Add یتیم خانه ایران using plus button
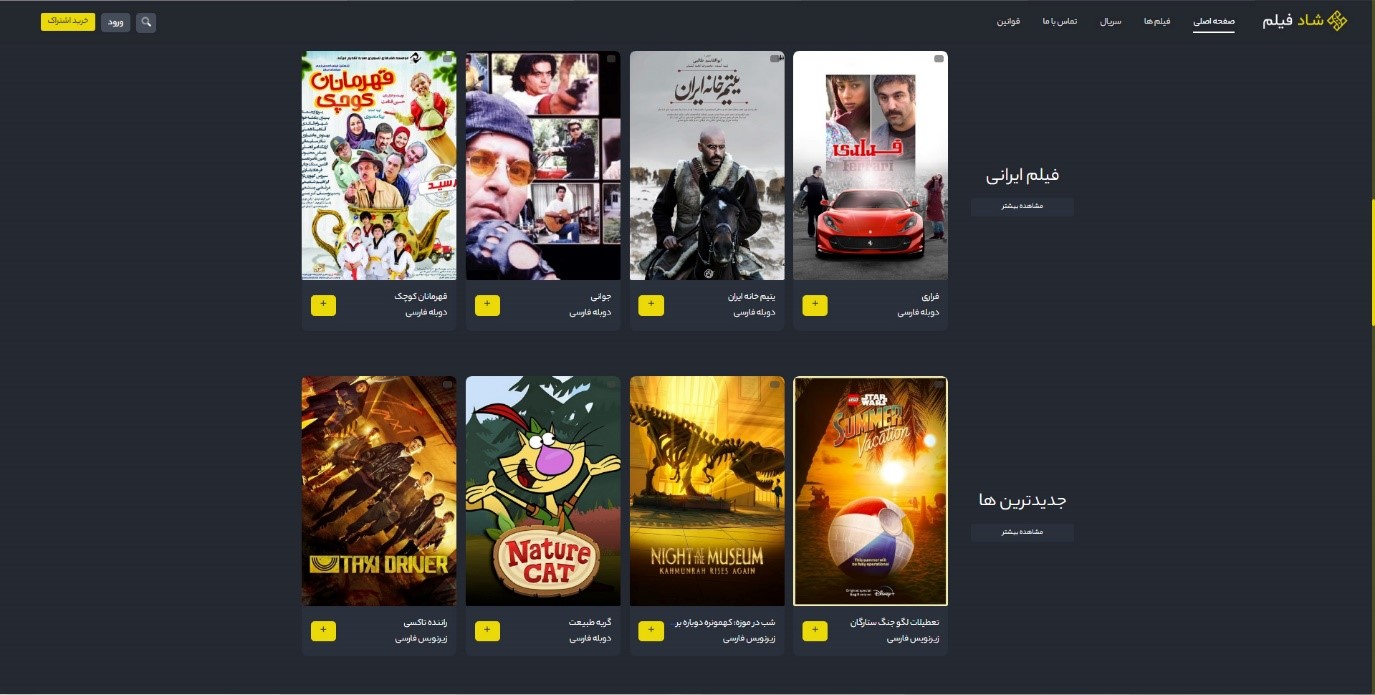1375x695 pixels. coord(651,305)
